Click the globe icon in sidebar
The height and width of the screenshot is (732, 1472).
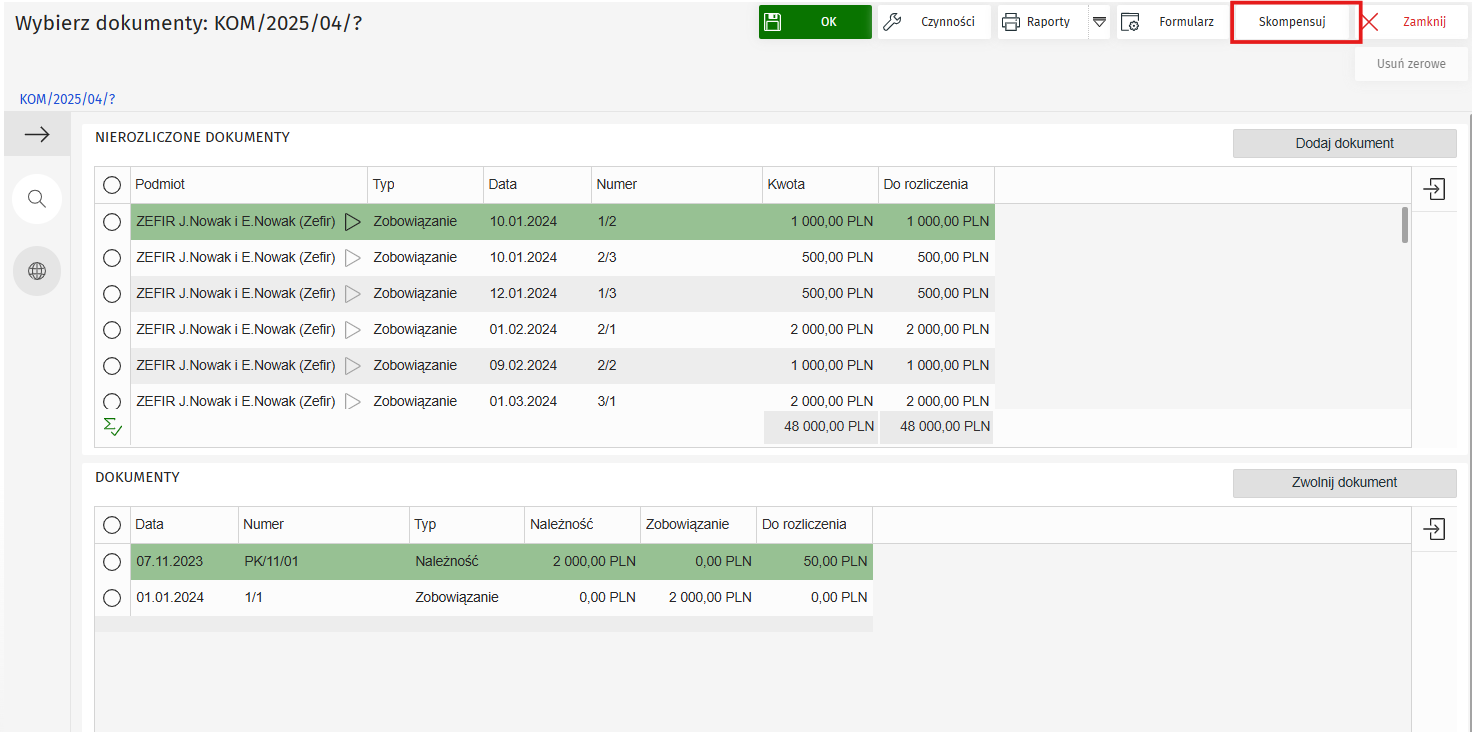pyautogui.click(x=37, y=271)
